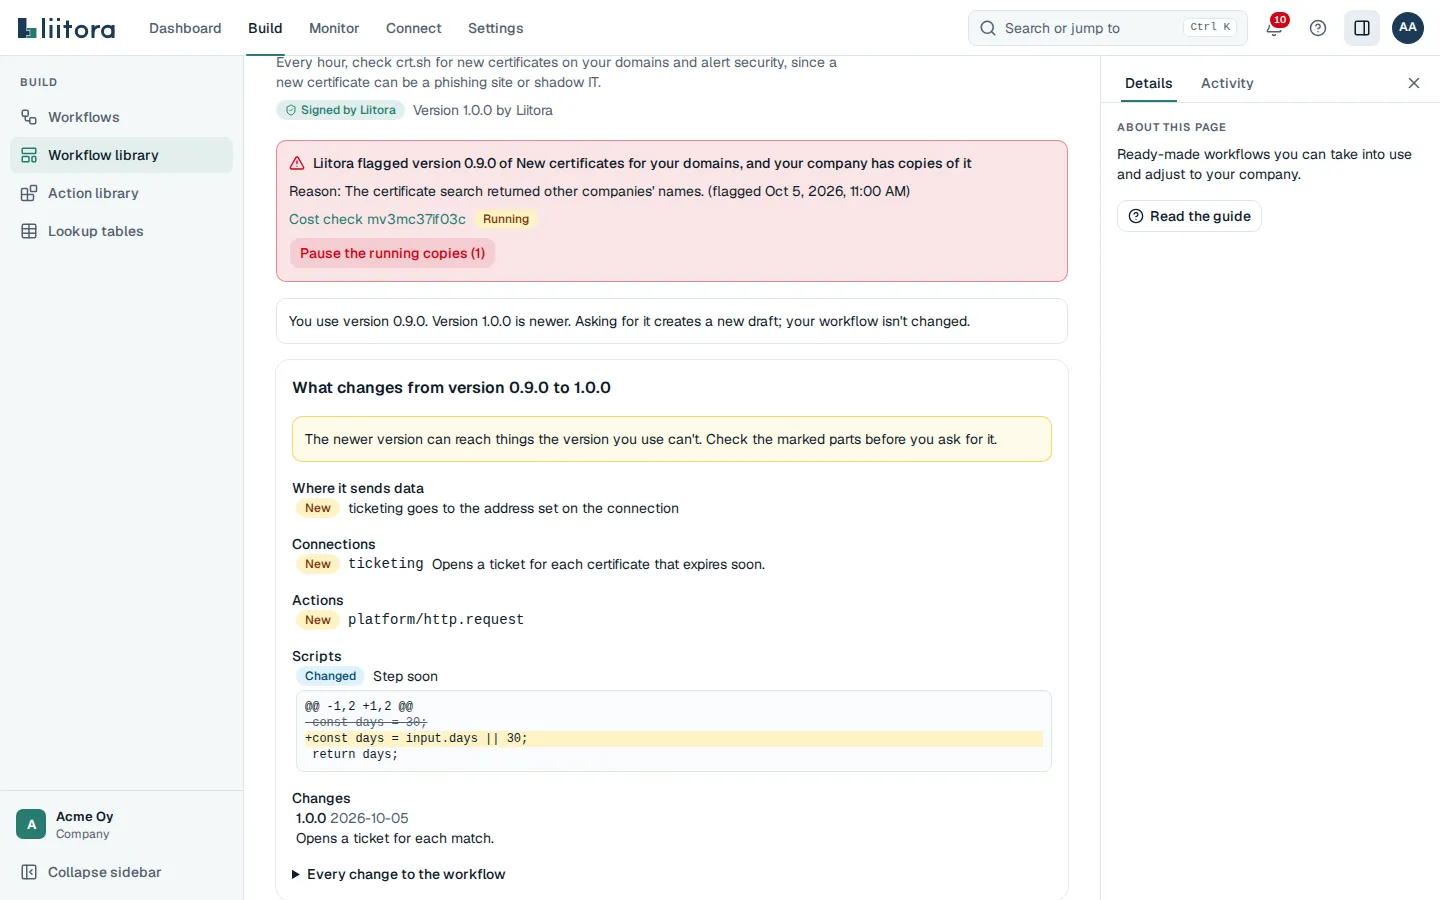Image resolution: width=1440 pixels, height=900 pixels.
Task: Click version 1.0.0 2026-10-05 changelog entry
Action: pyautogui.click(x=352, y=818)
